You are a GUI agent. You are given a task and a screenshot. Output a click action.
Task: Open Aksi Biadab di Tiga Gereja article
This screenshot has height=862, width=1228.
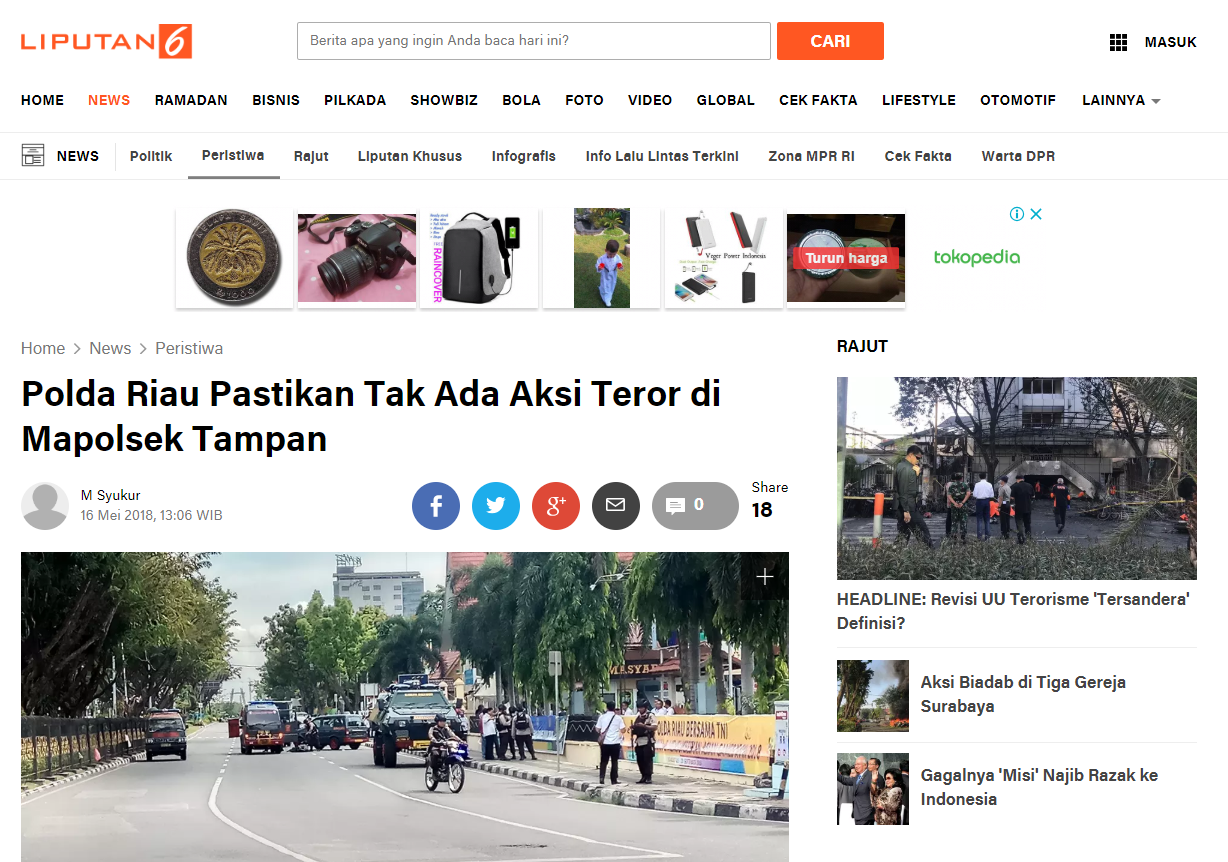coord(1023,694)
